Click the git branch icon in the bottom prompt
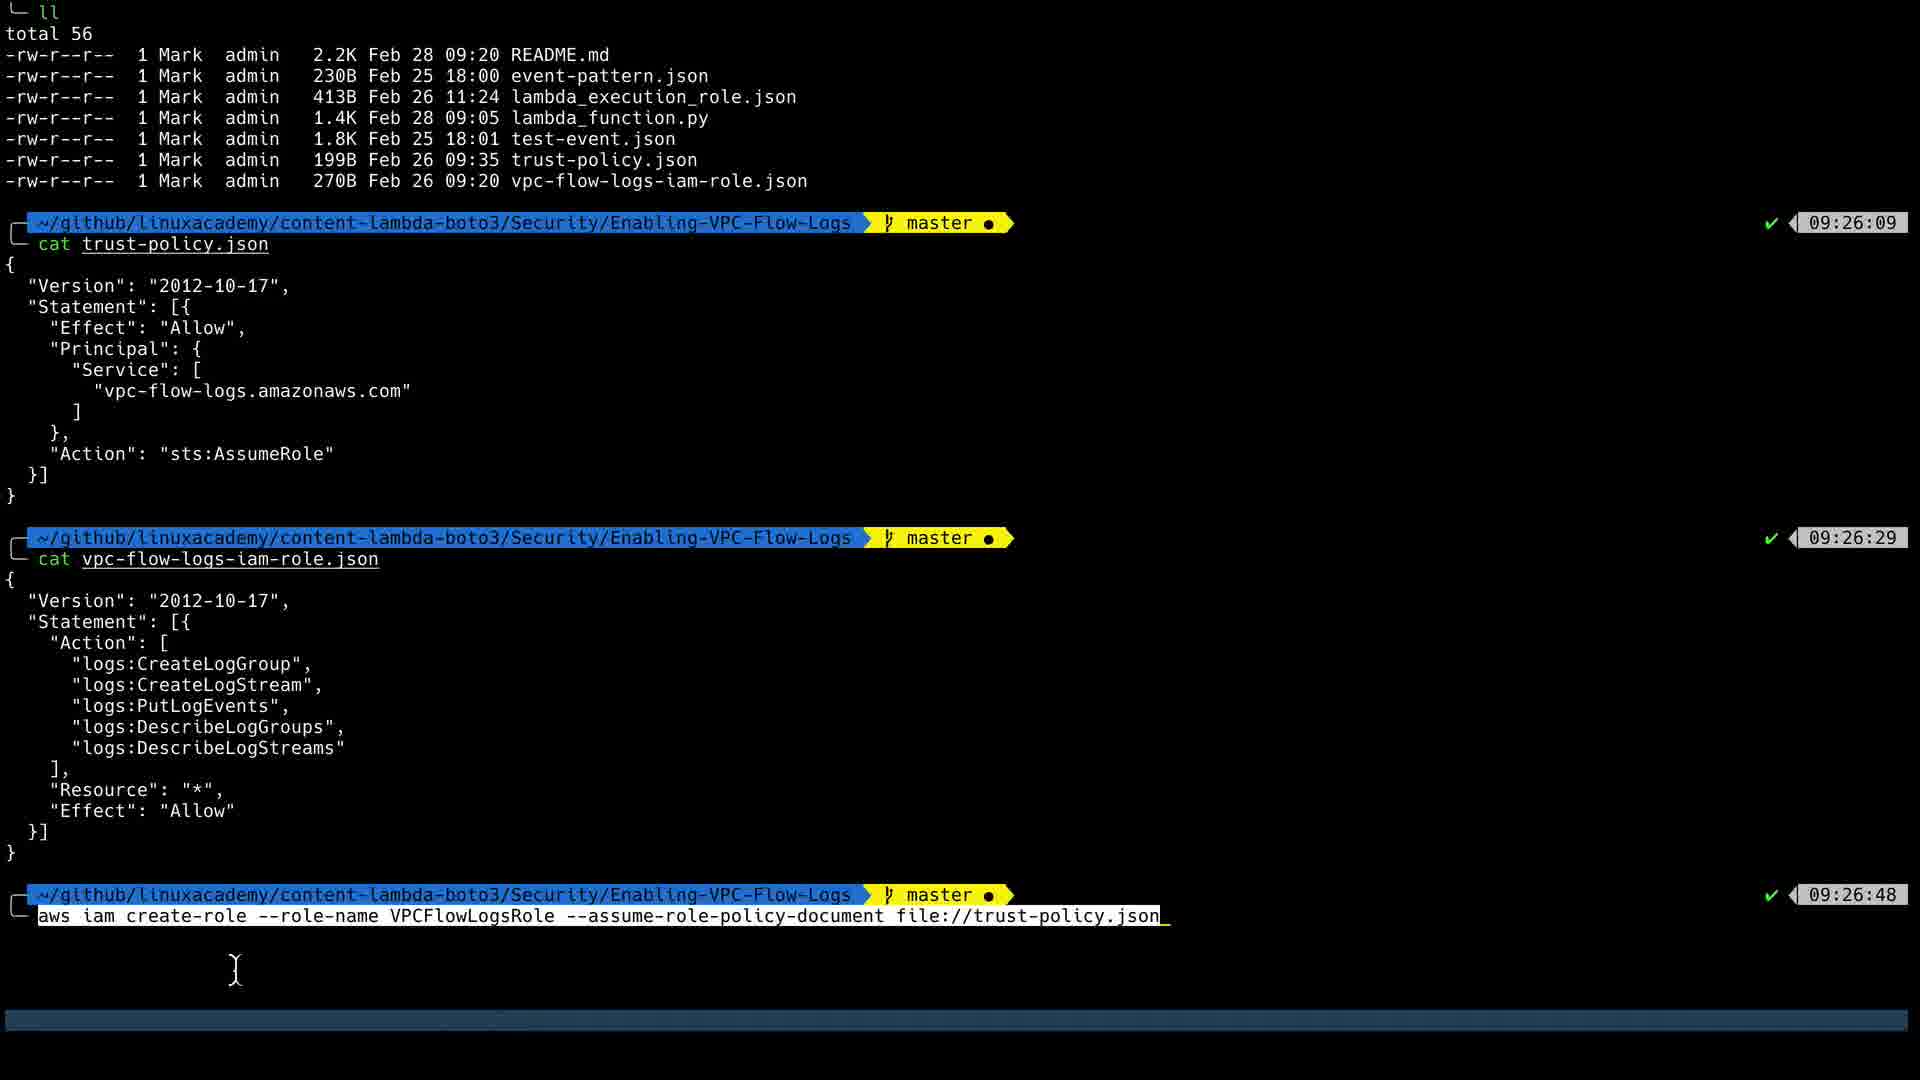This screenshot has height=1080, width=1920. (x=888, y=895)
